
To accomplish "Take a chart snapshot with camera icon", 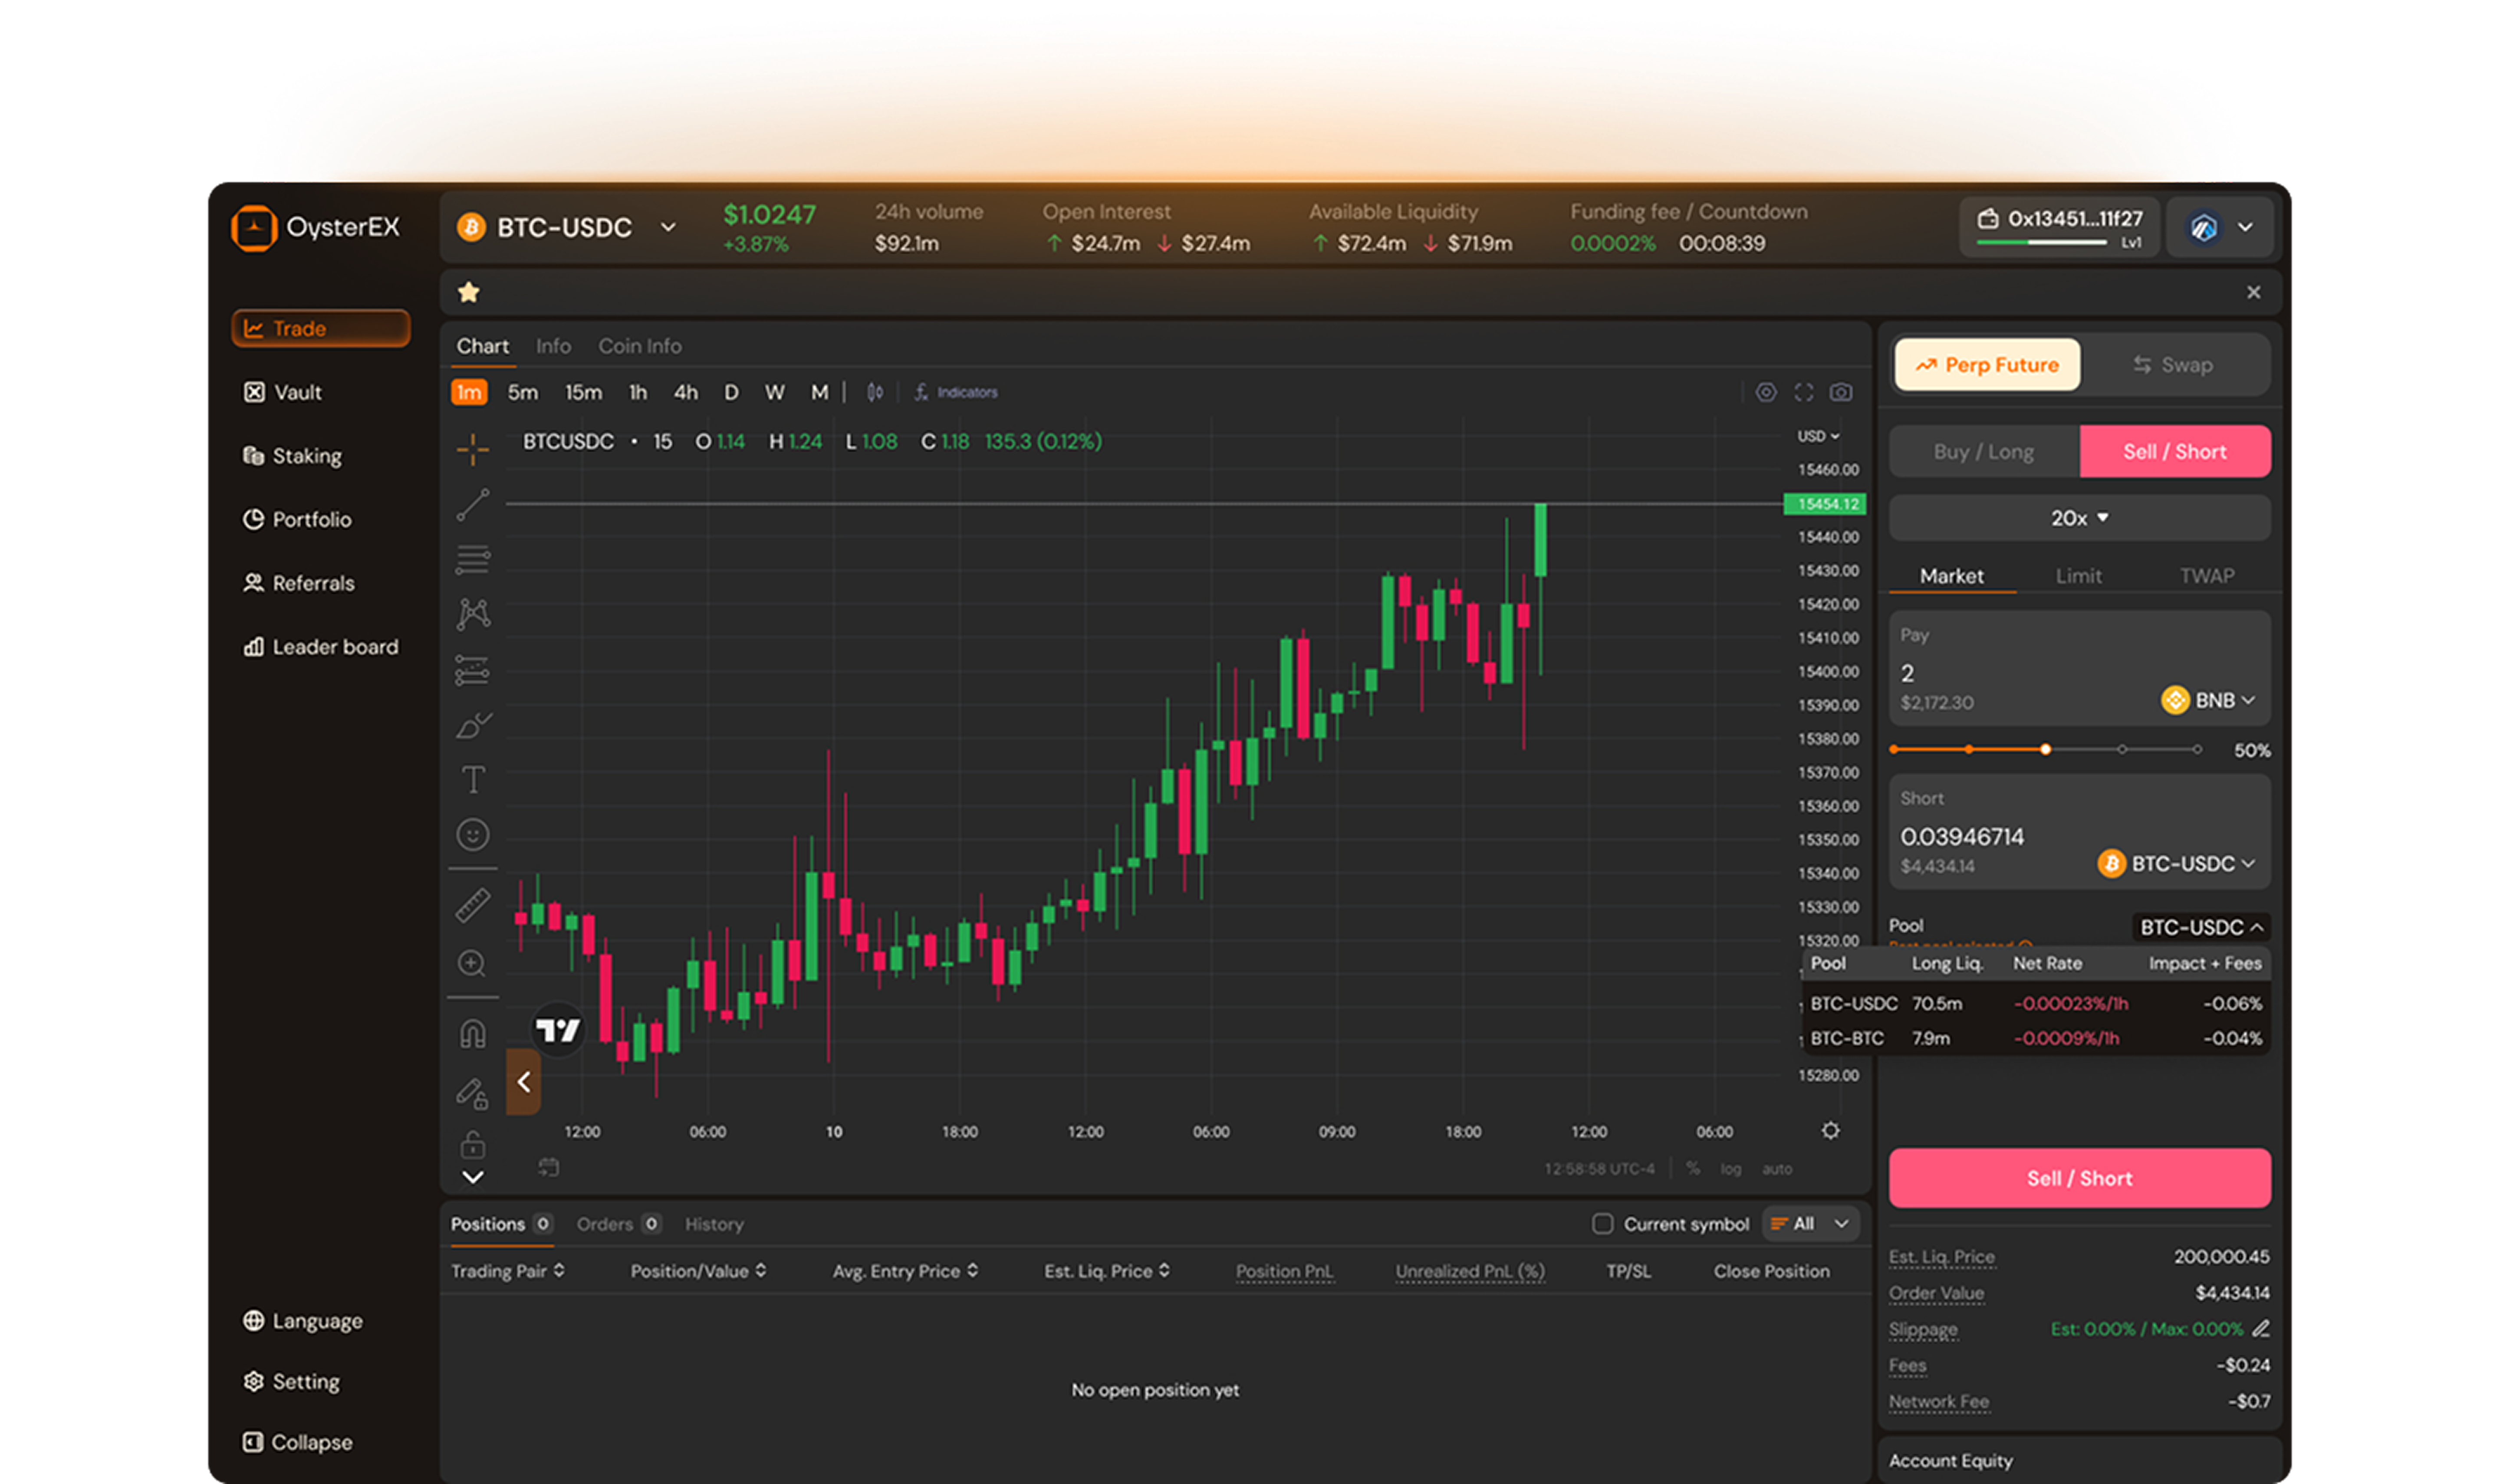I will (1841, 392).
